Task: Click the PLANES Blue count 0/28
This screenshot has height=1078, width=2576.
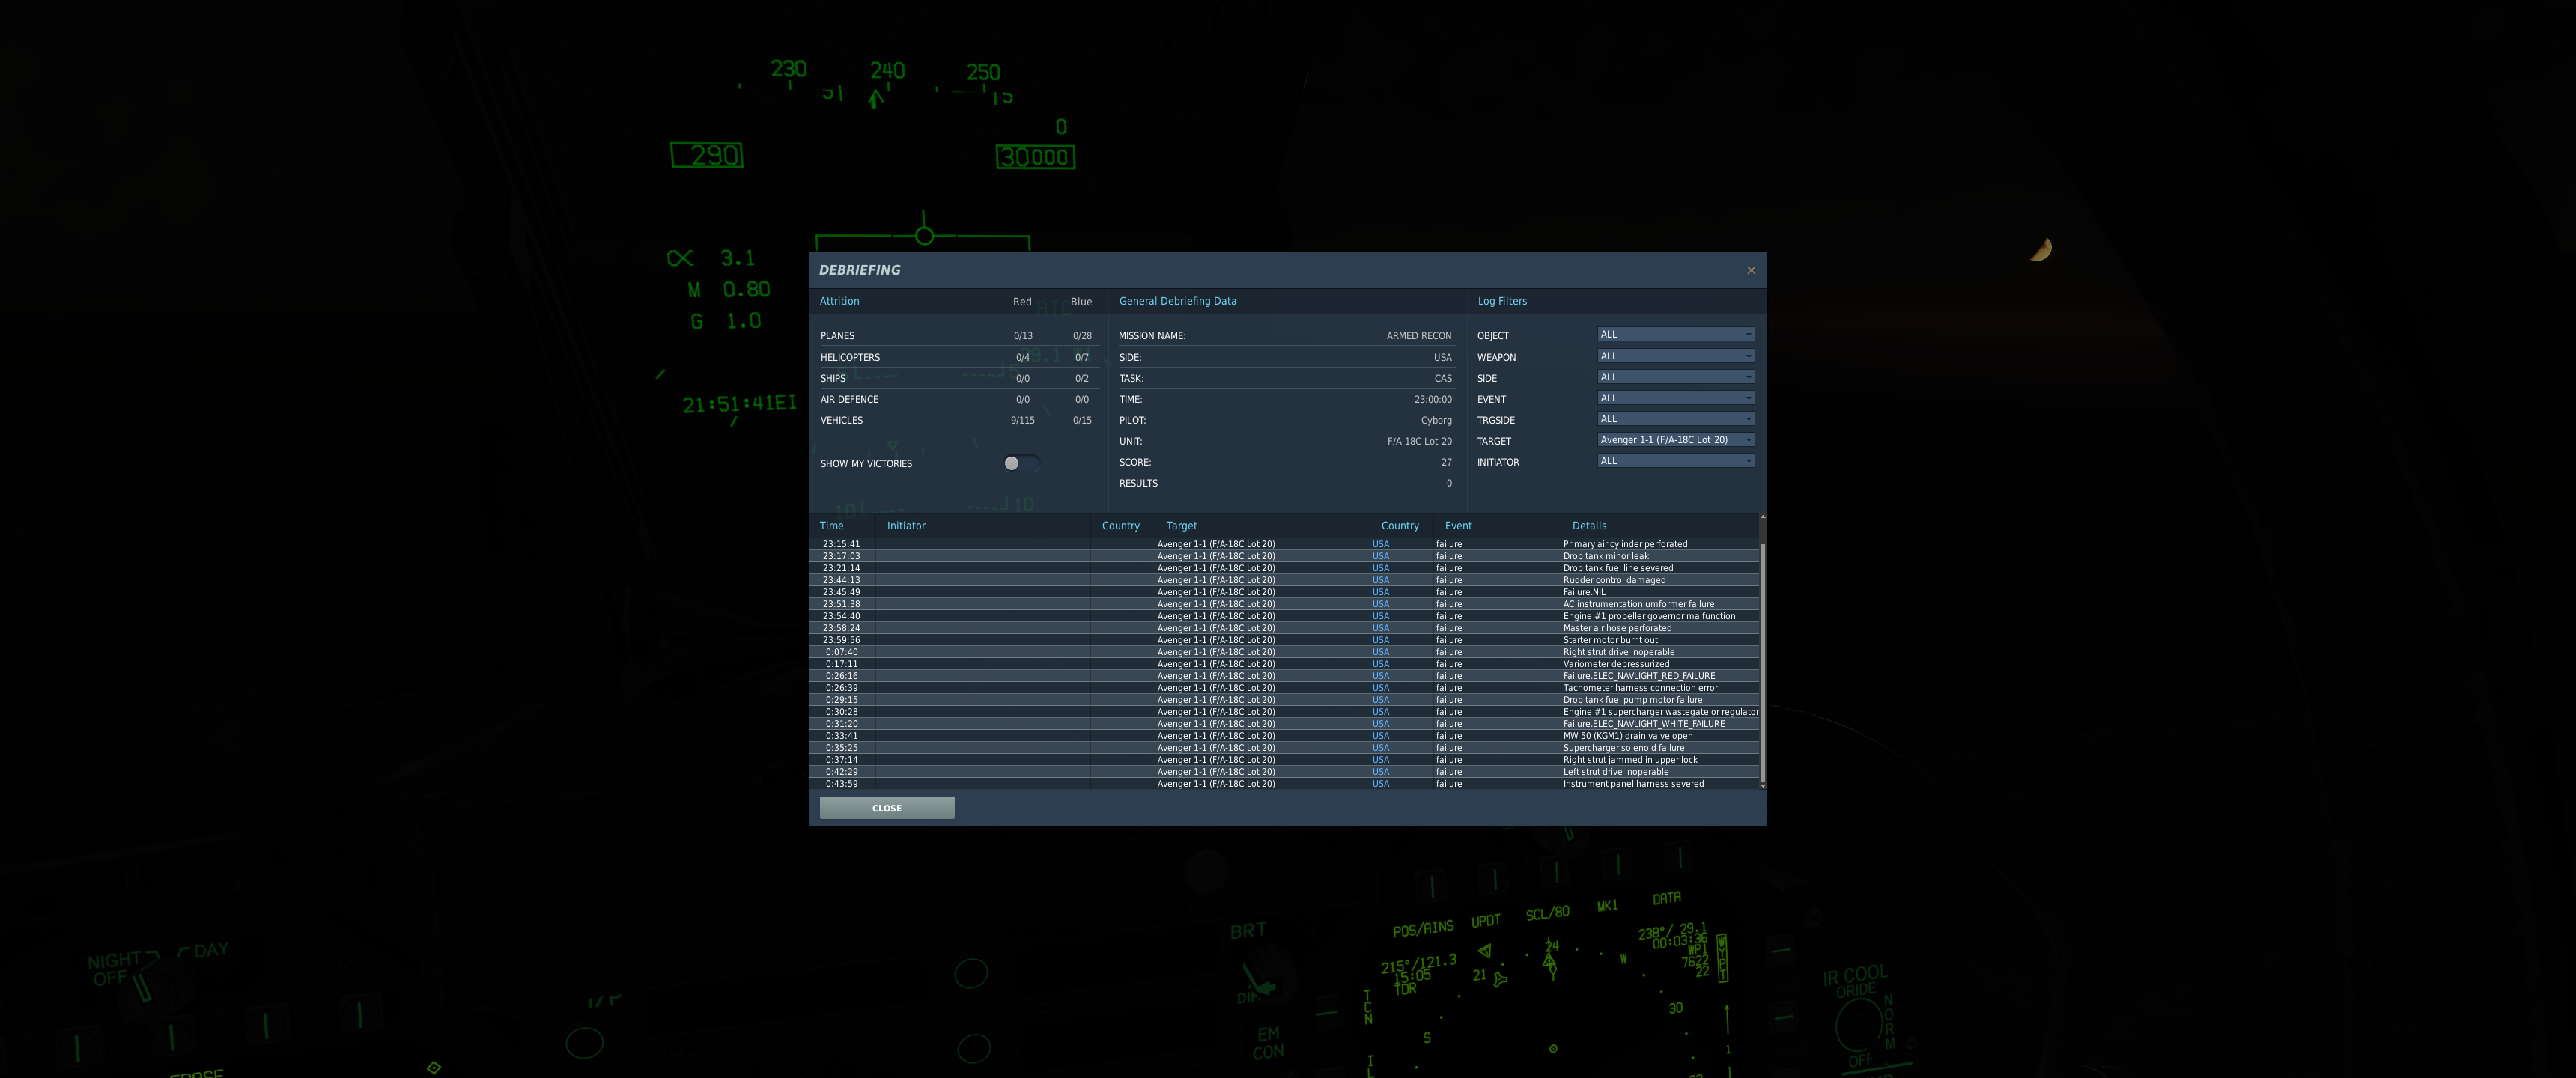Action: coord(1082,336)
